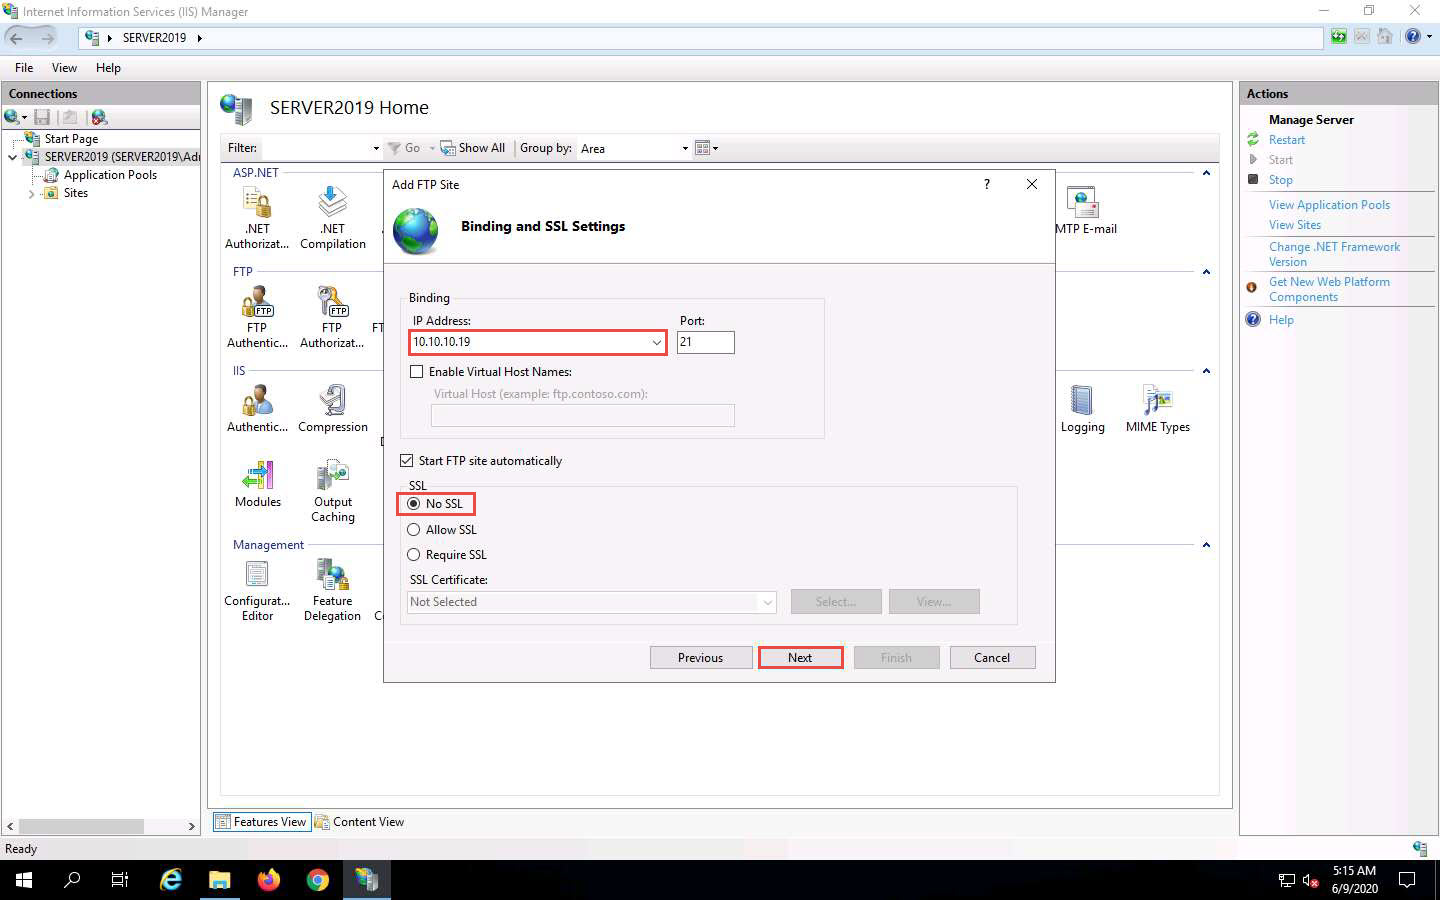Open Compression feature icon
Screen dimensions: 1440x900
click(x=333, y=409)
